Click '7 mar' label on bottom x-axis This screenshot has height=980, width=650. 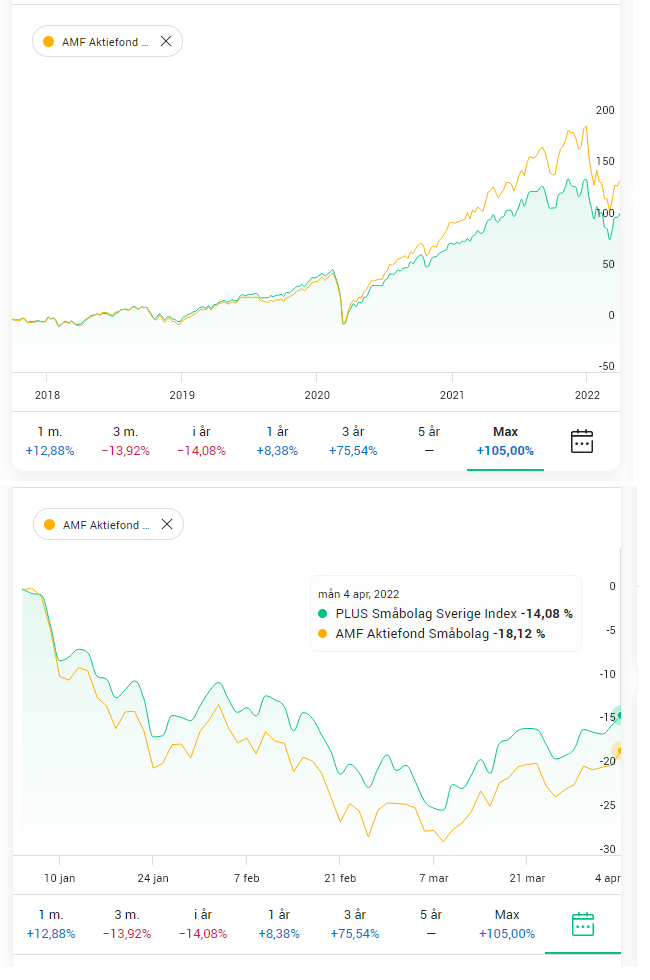click(434, 878)
